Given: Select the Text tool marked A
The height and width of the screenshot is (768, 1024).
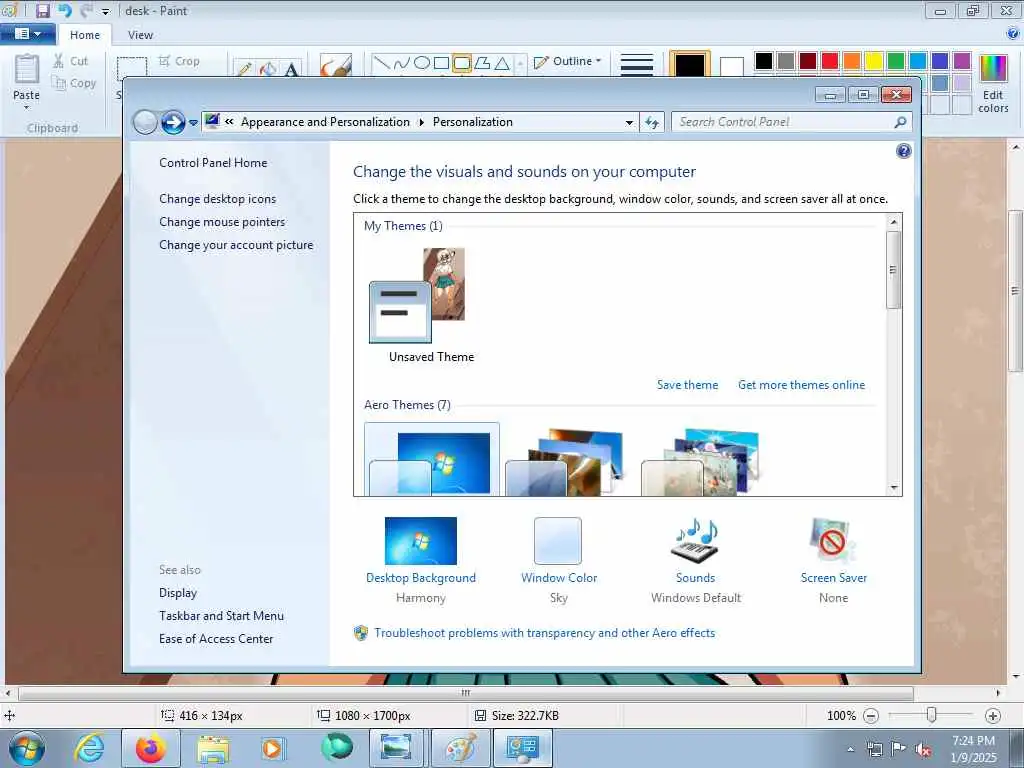Looking at the screenshot, I should [291, 69].
